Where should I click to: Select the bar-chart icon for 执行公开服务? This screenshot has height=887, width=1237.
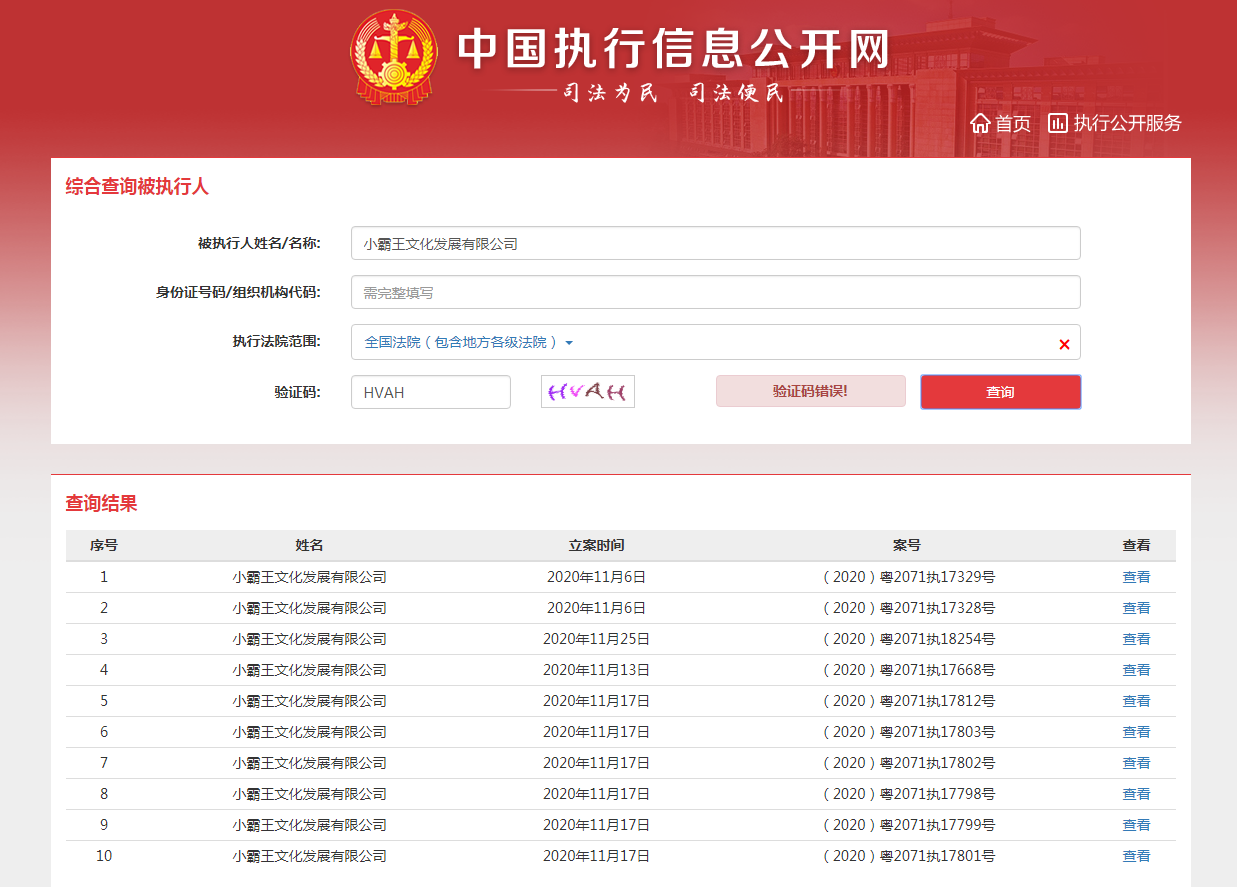tap(1059, 123)
